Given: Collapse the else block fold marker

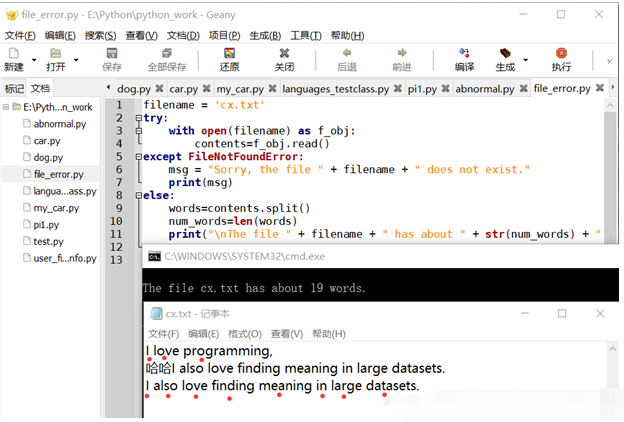Looking at the screenshot, I should tap(138, 195).
